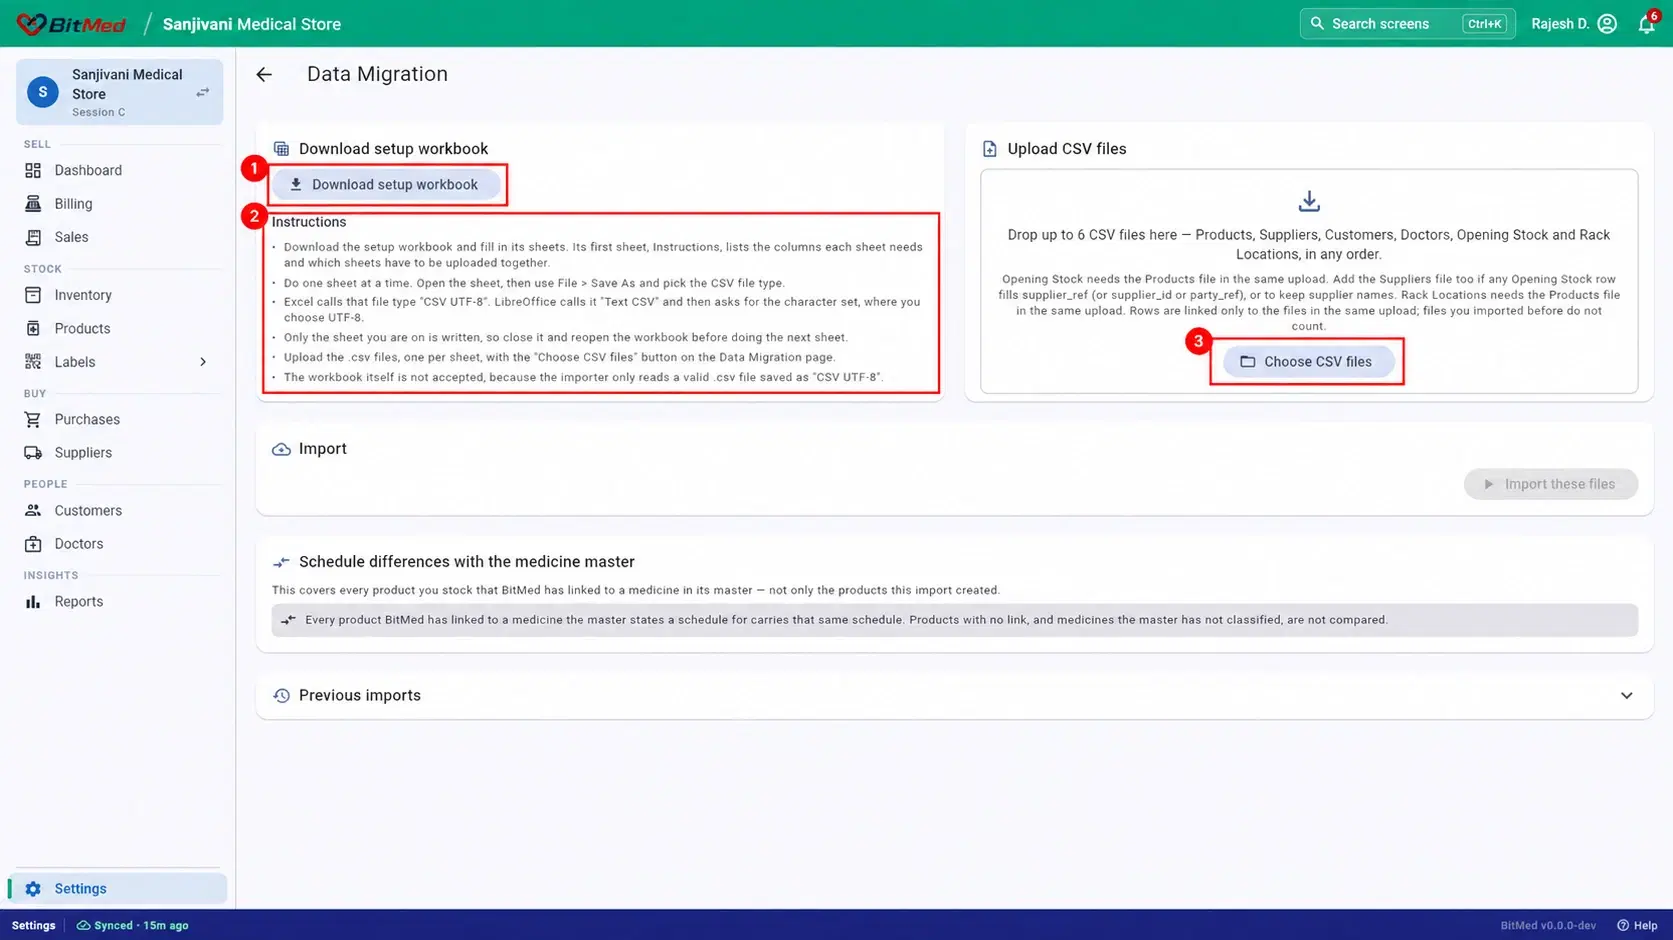Expand the Labels submenu chevron

(x=203, y=362)
